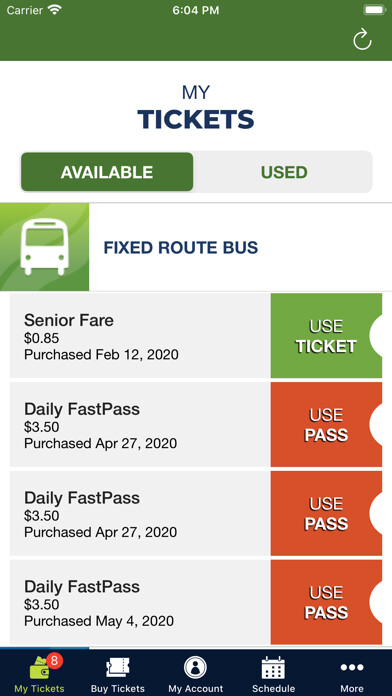Open the My Account profile icon
The height and width of the screenshot is (696, 392).
[x=196, y=668]
